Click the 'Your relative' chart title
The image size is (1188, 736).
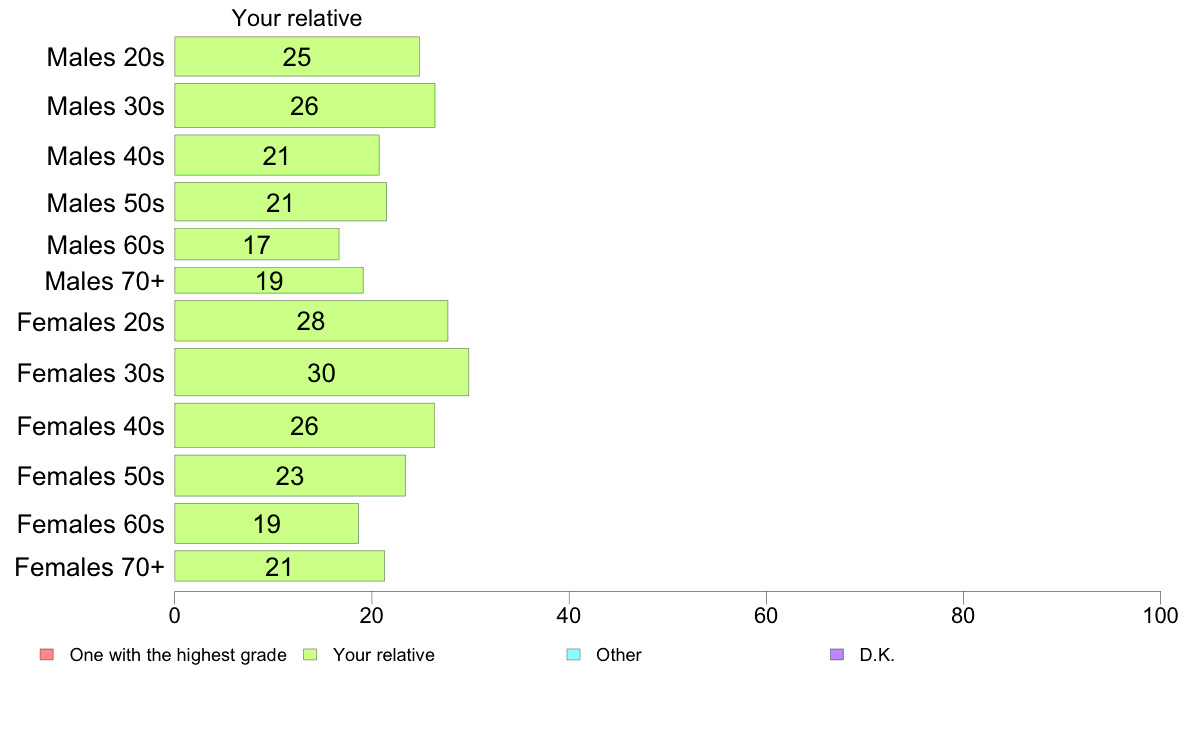[x=297, y=18]
